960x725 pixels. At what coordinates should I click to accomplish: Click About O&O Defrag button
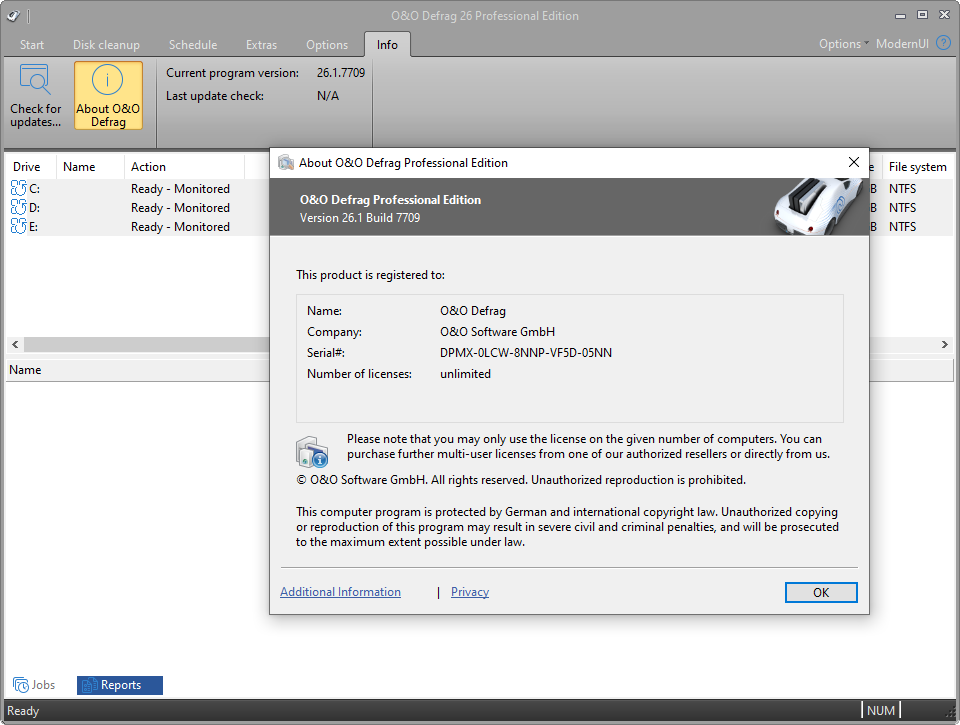108,96
